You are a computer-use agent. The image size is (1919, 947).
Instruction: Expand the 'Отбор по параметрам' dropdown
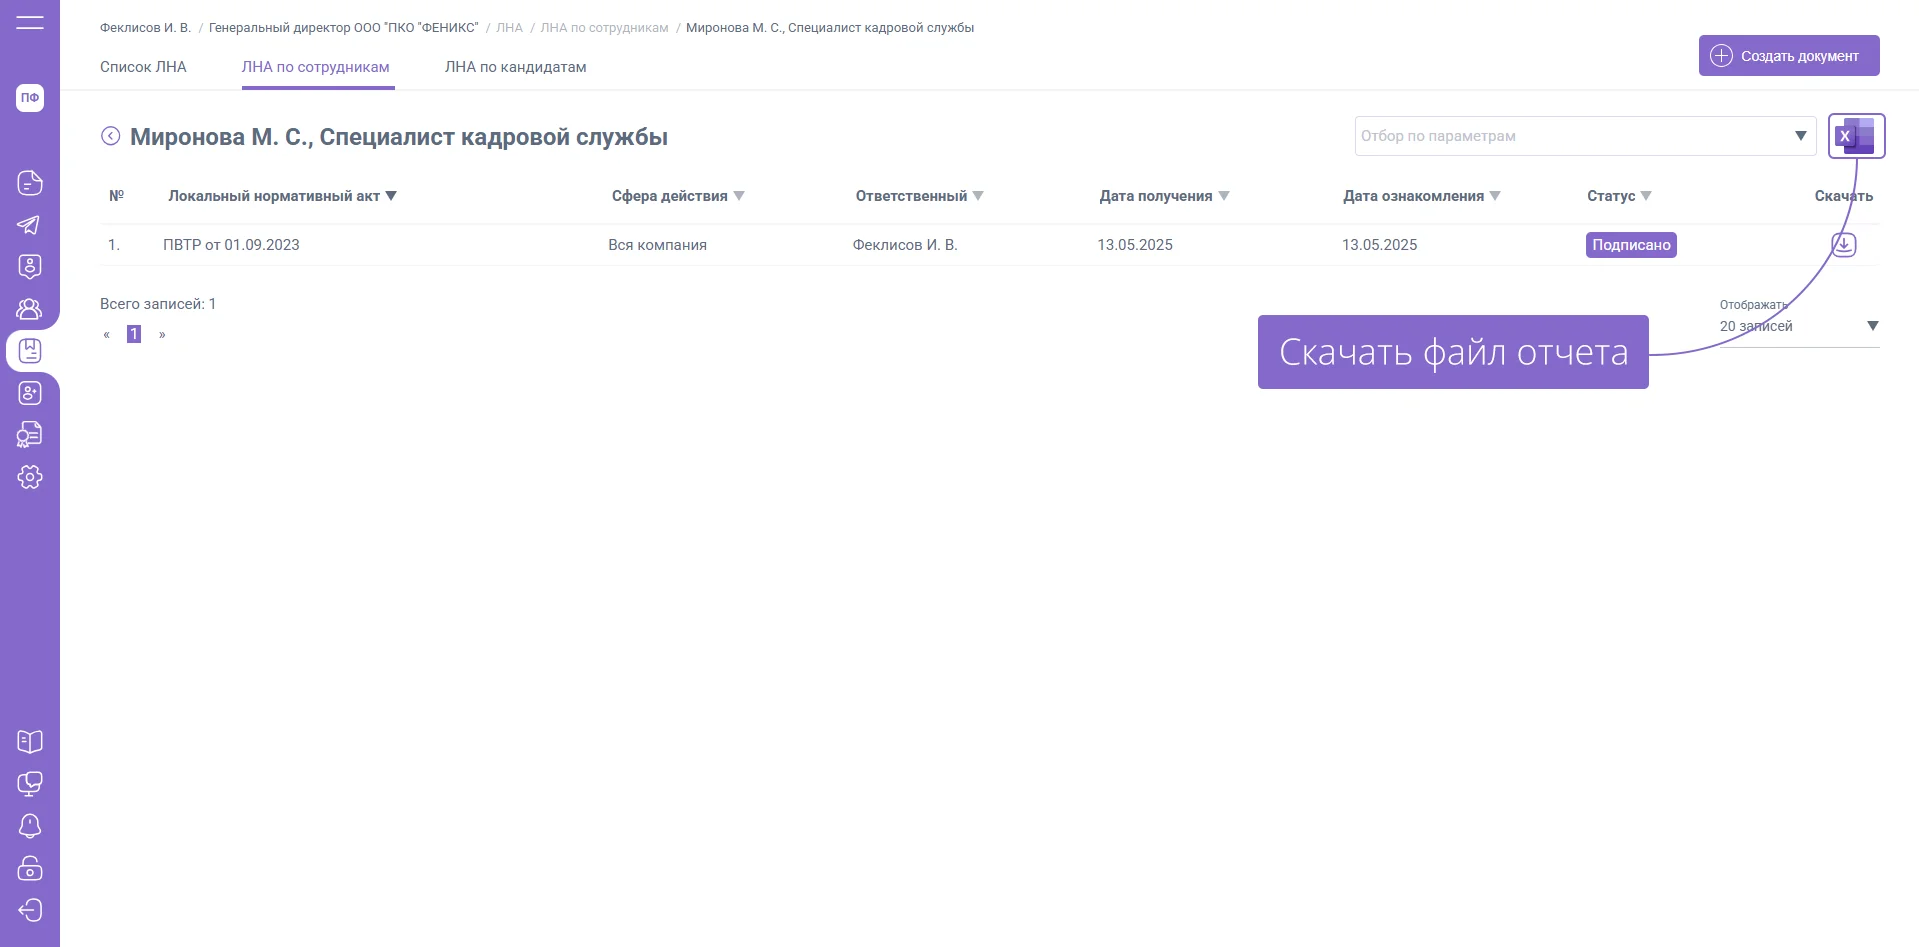click(x=1800, y=136)
